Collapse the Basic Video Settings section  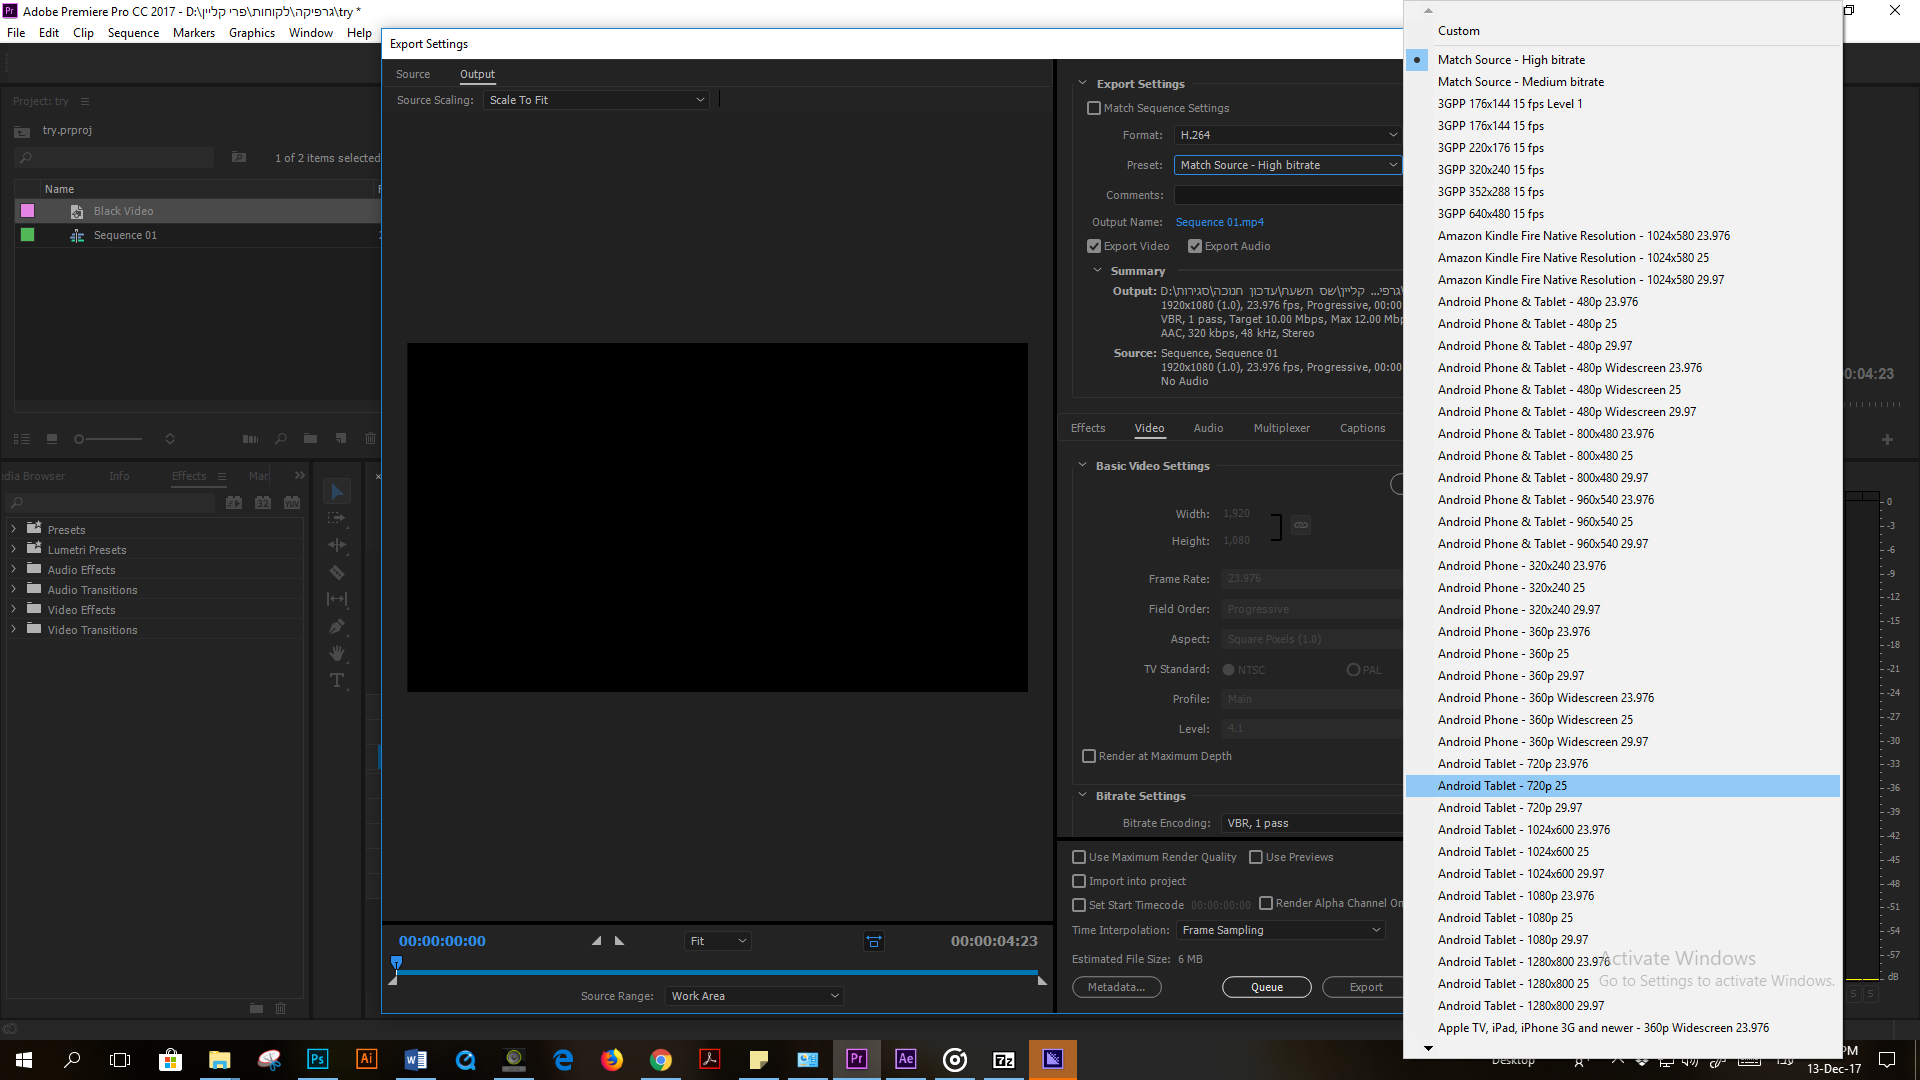1082,466
